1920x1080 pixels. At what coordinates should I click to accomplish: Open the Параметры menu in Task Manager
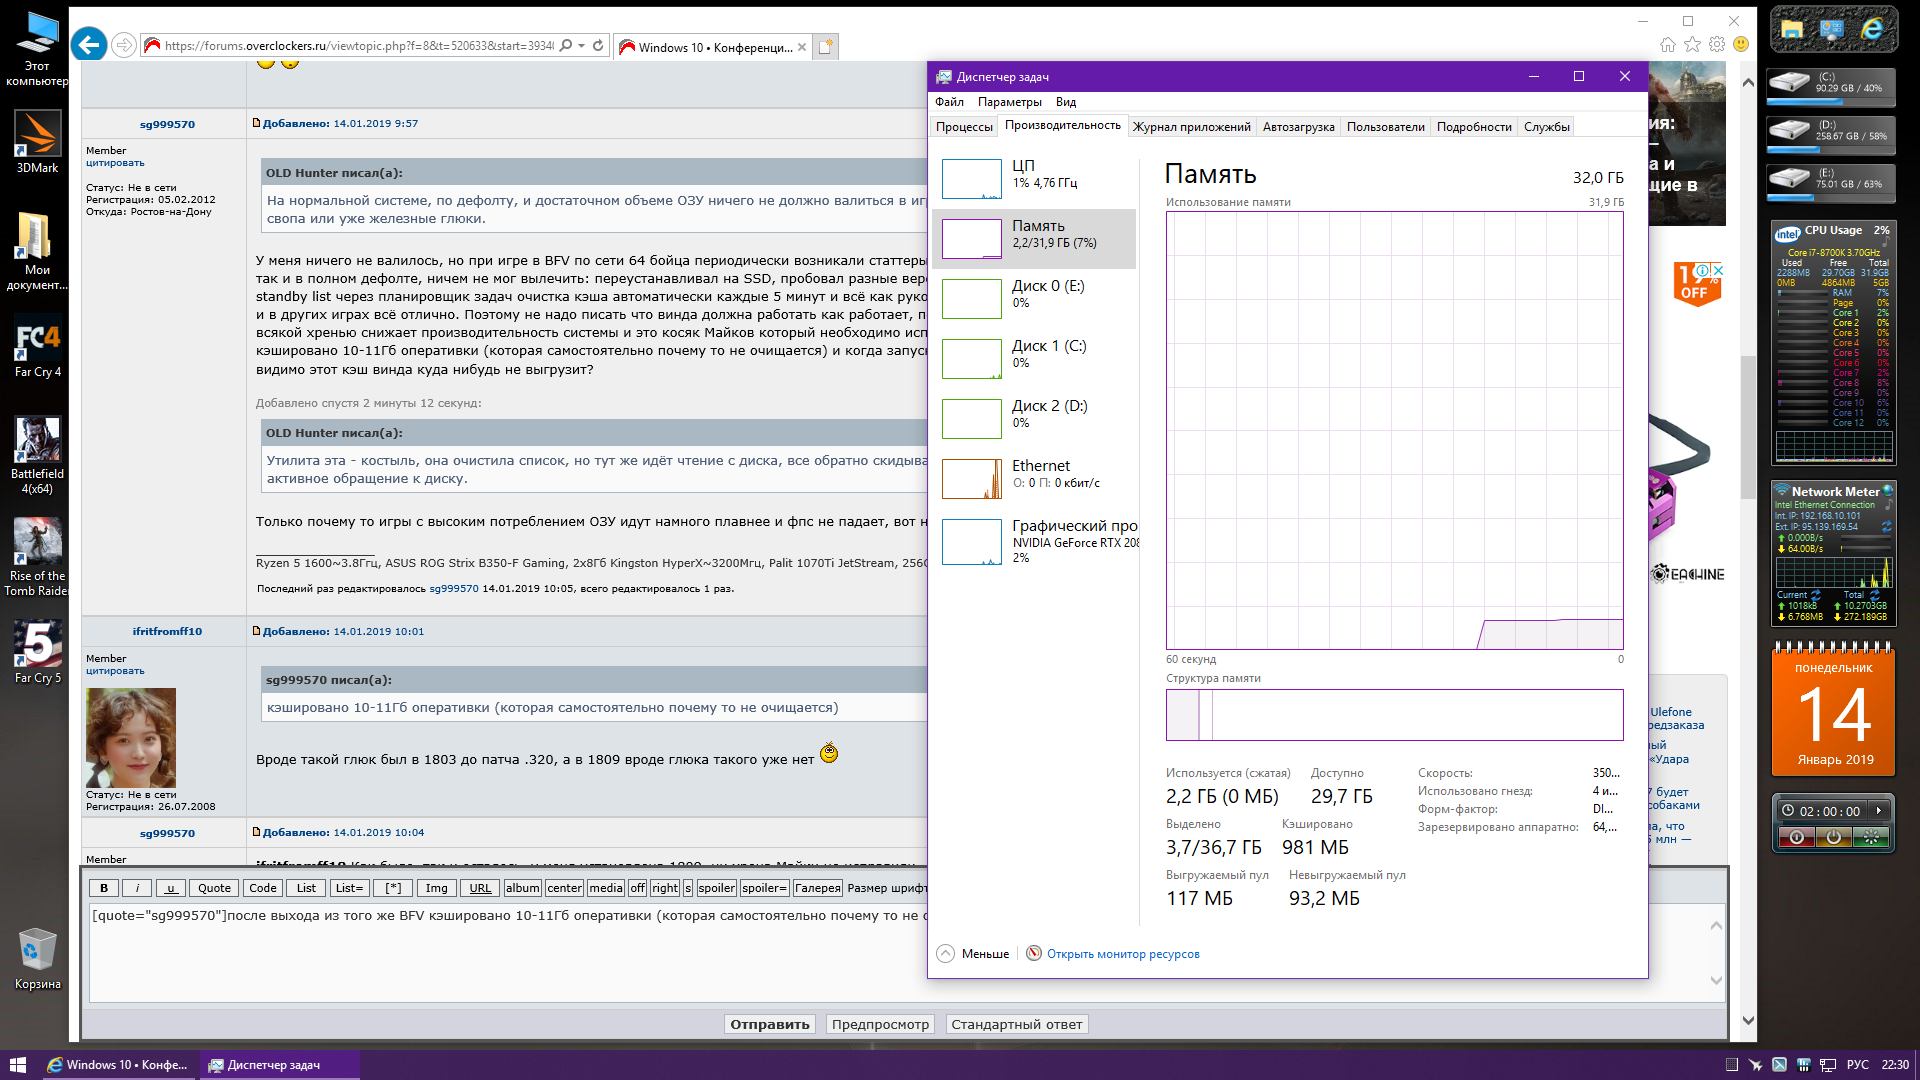click(1009, 102)
